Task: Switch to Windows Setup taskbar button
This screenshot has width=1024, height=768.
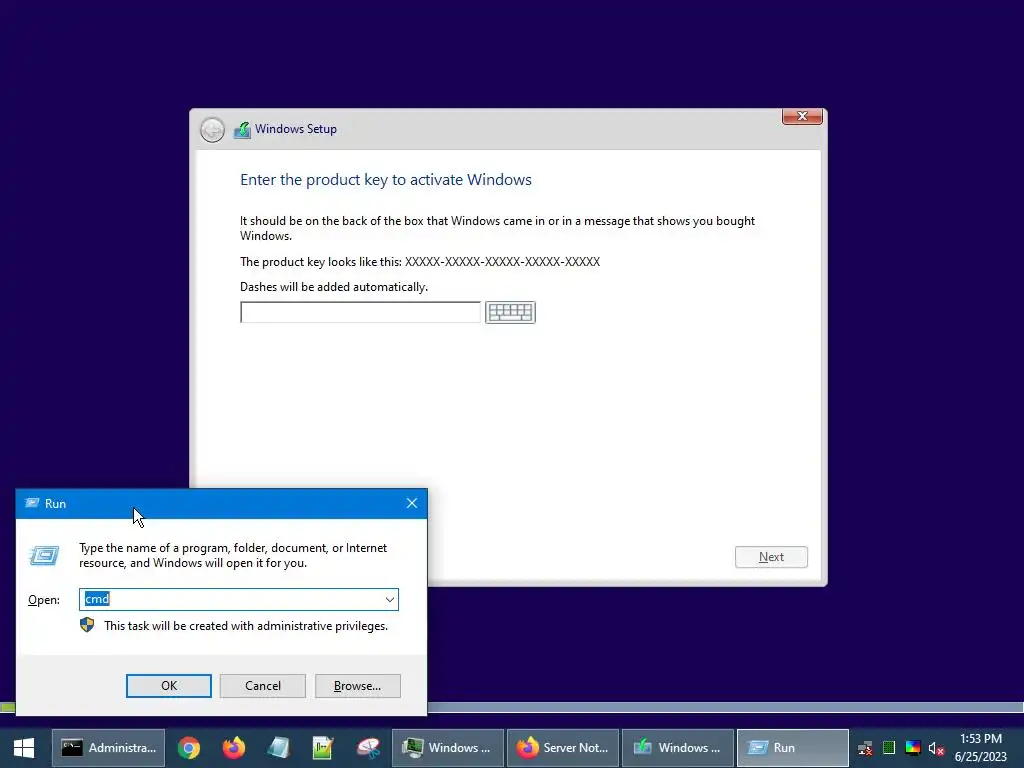Action: point(678,748)
